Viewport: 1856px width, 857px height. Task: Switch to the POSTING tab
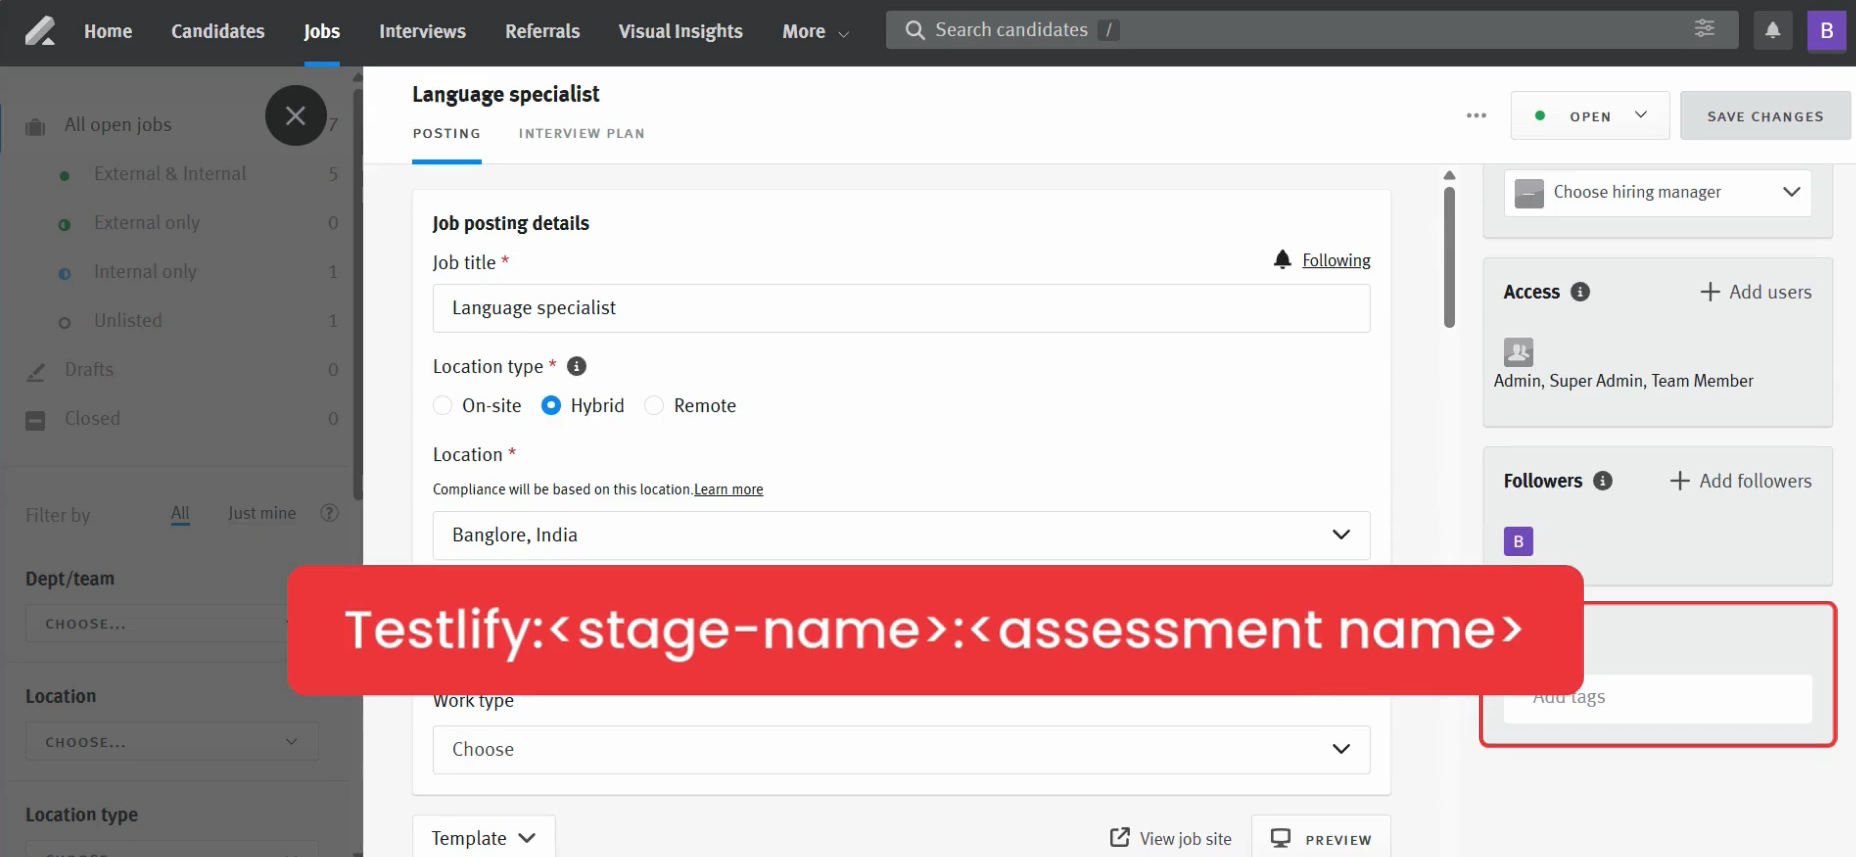[x=446, y=133]
